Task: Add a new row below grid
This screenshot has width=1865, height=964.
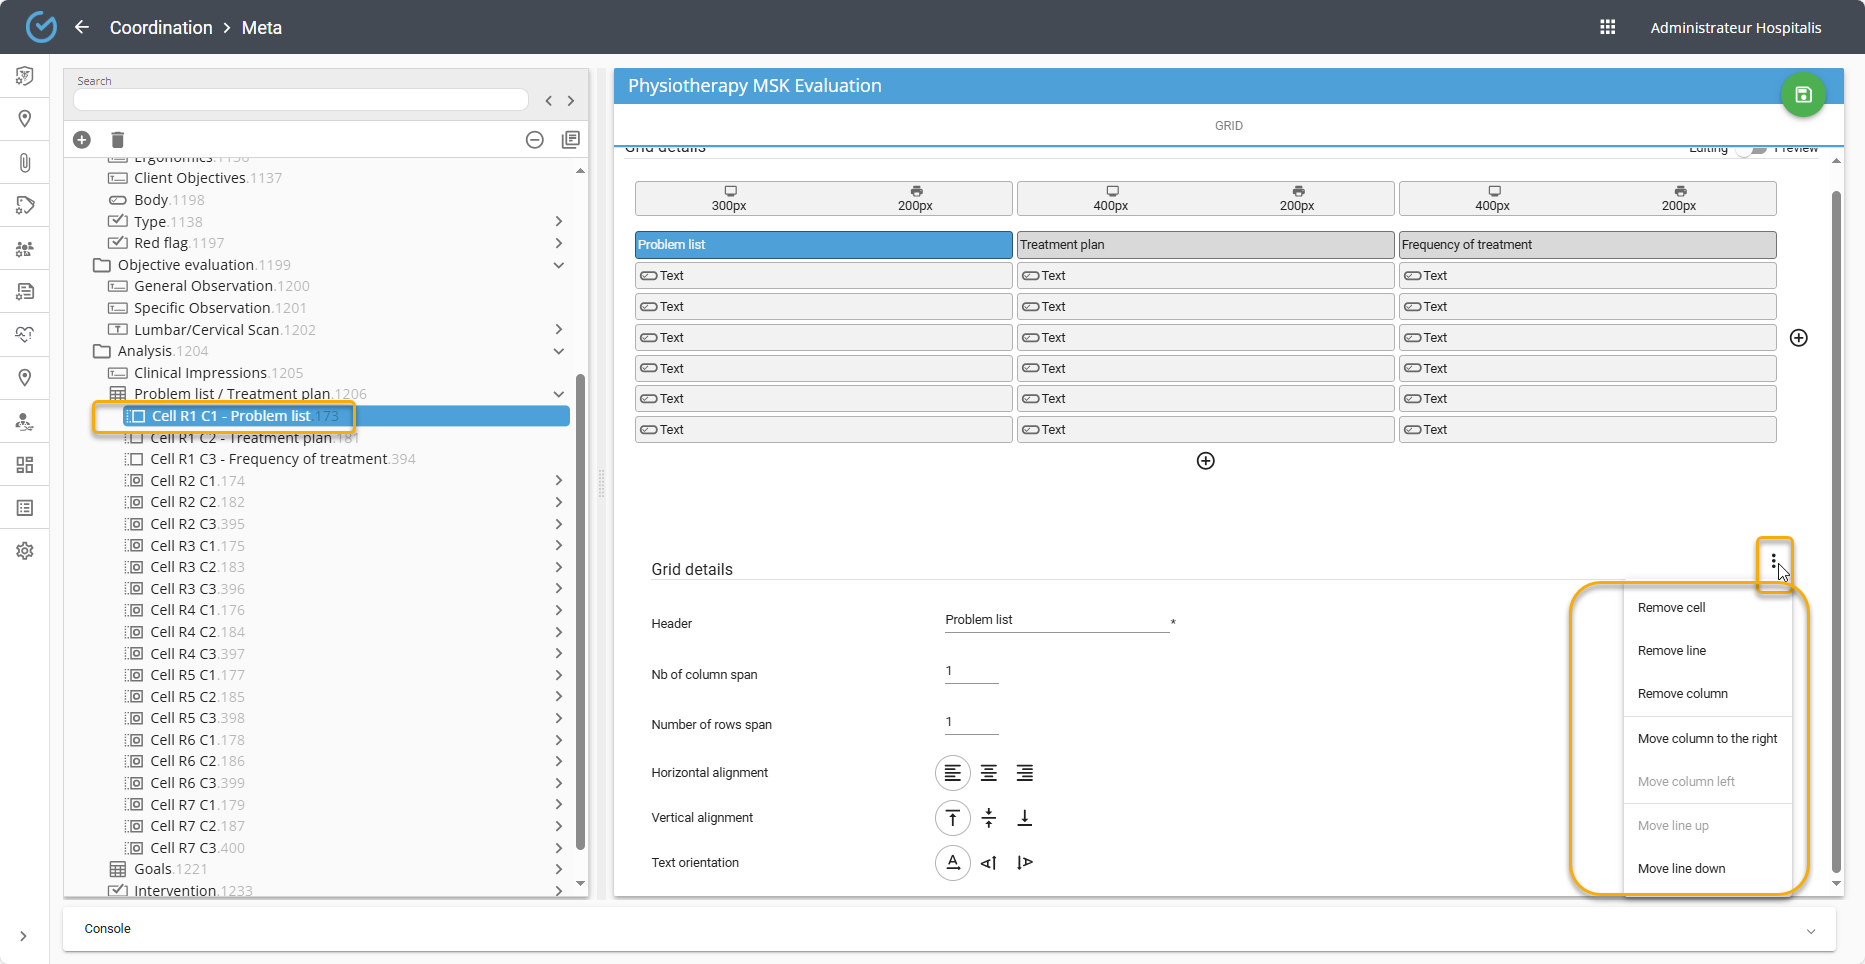Action: (x=1205, y=461)
